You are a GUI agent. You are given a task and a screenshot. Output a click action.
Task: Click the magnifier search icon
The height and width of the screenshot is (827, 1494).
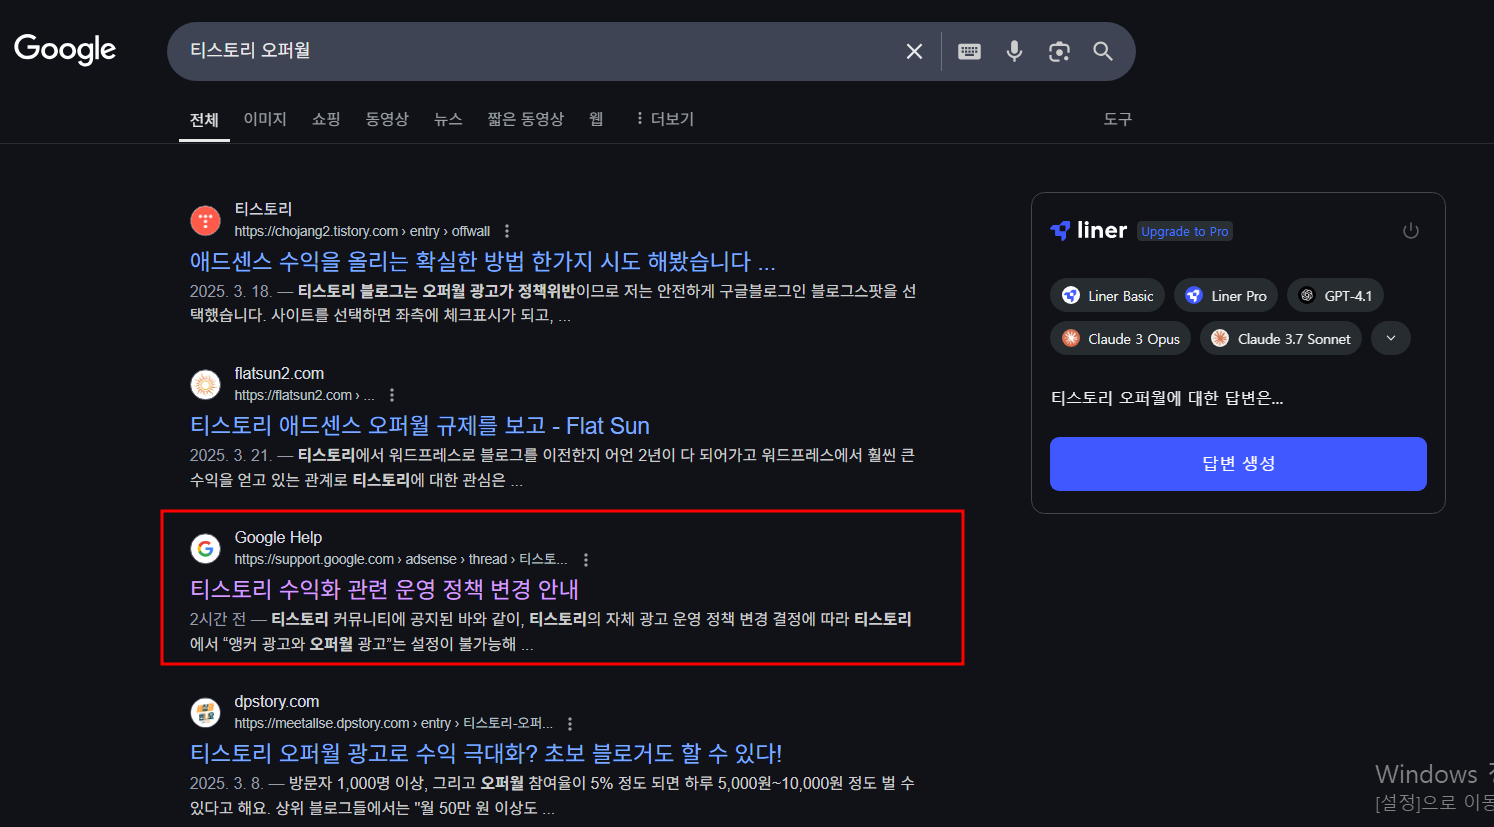click(1103, 51)
